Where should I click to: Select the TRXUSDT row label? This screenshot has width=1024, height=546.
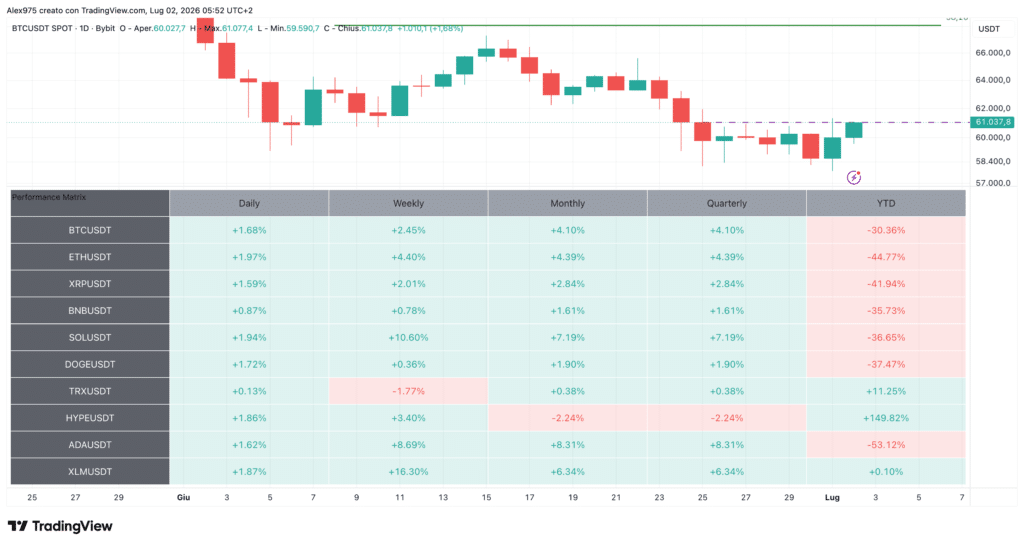[x=89, y=391]
